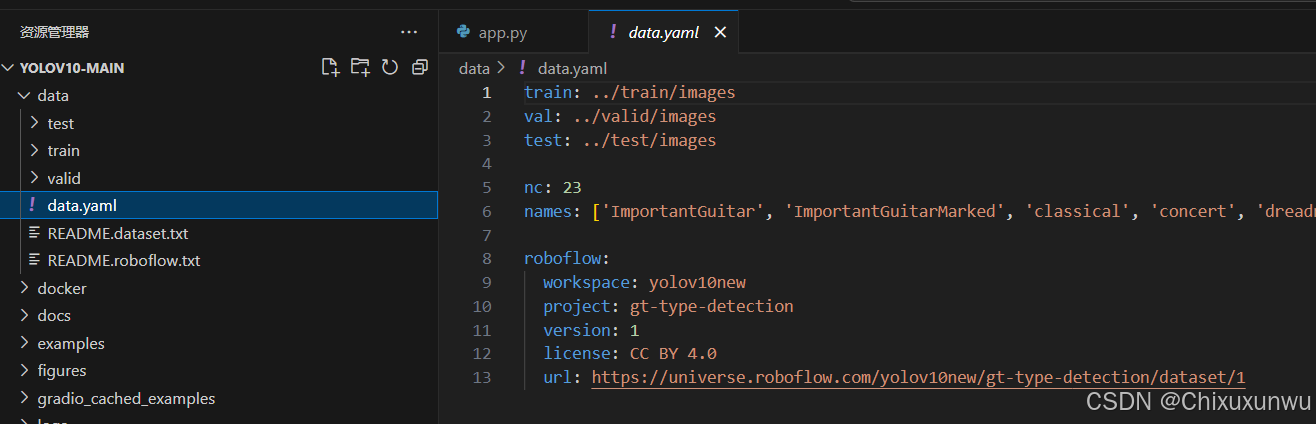Click the 资源管理器 explorer panel title
Image resolution: width=1316 pixels, height=424 pixels.
pyautogui.click(x=54, y=32)
